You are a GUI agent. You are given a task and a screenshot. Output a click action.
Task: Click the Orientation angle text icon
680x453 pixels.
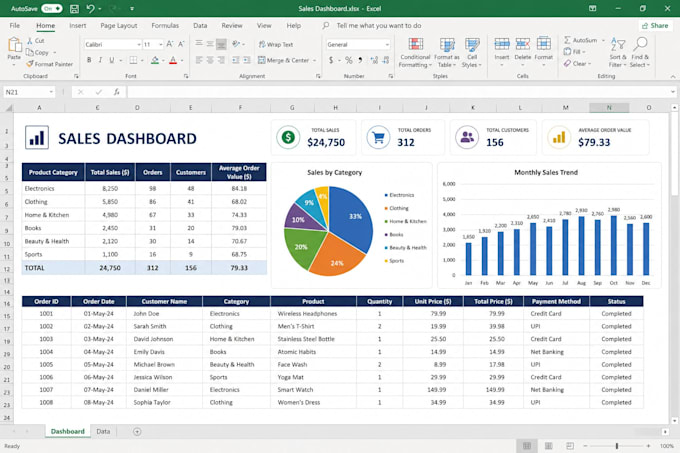(x=236, y=44)
